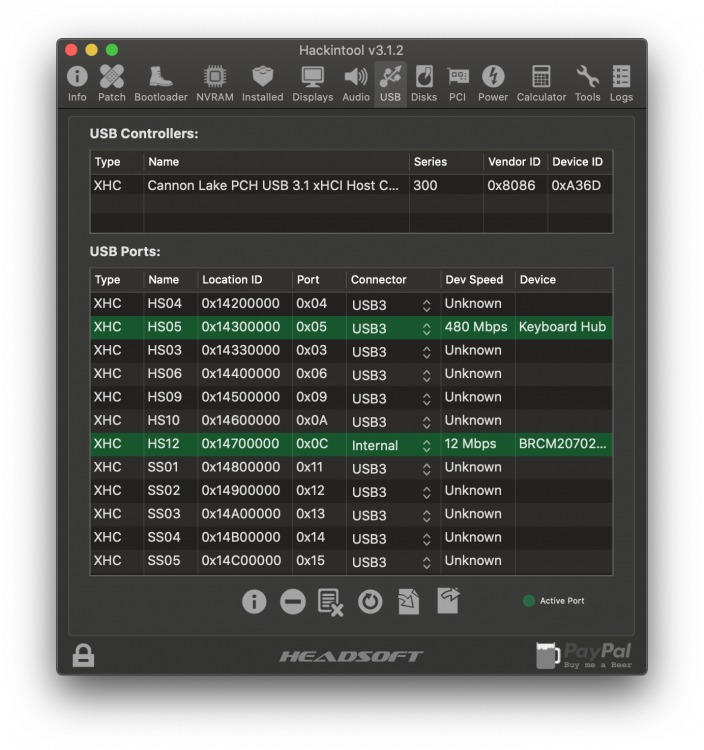Image resolution: width=704 pixels, height=750 pixels.
Task: Open the Calculator section
Action: click(x=541, y=84)
